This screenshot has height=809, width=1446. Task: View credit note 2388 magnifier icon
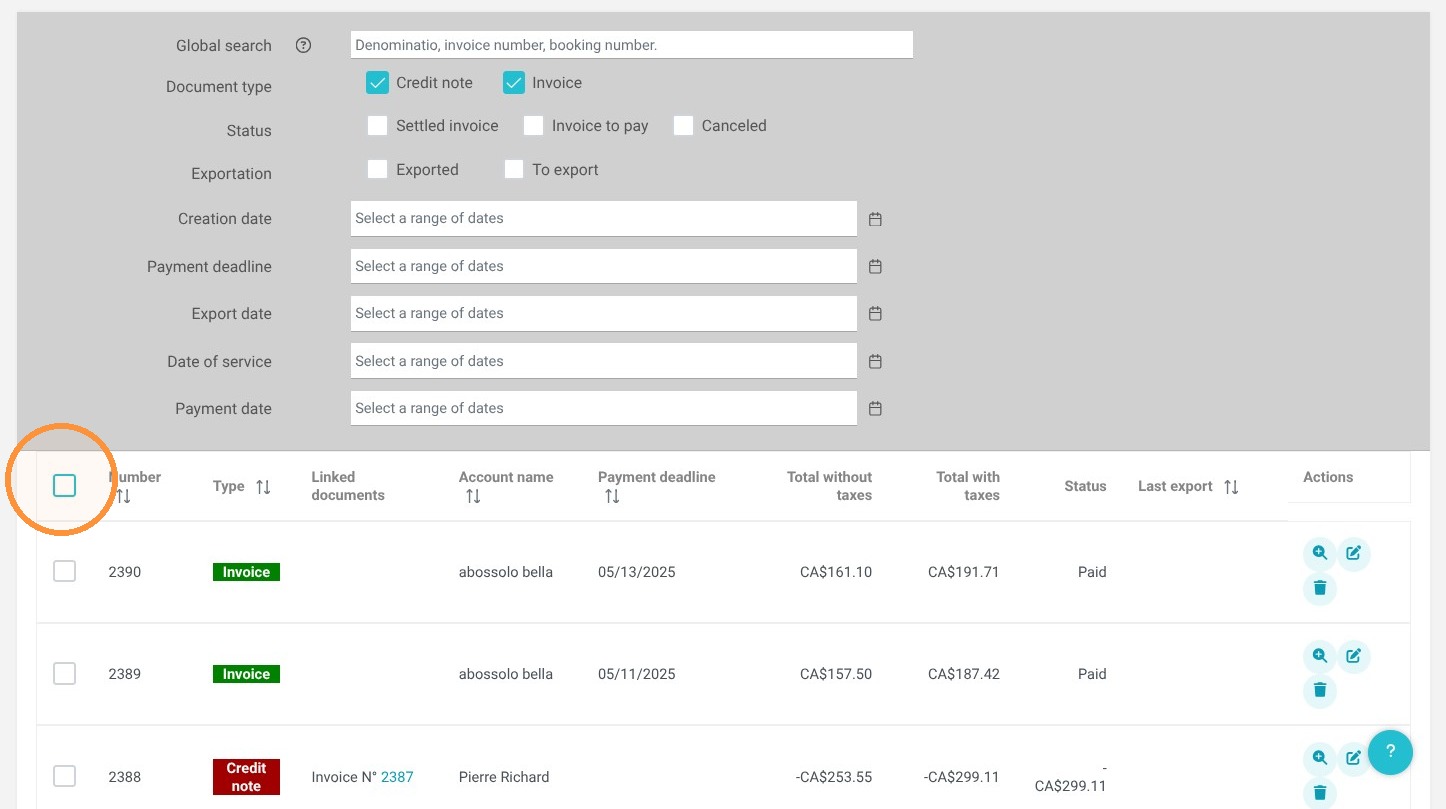[x=1320, y=758]
